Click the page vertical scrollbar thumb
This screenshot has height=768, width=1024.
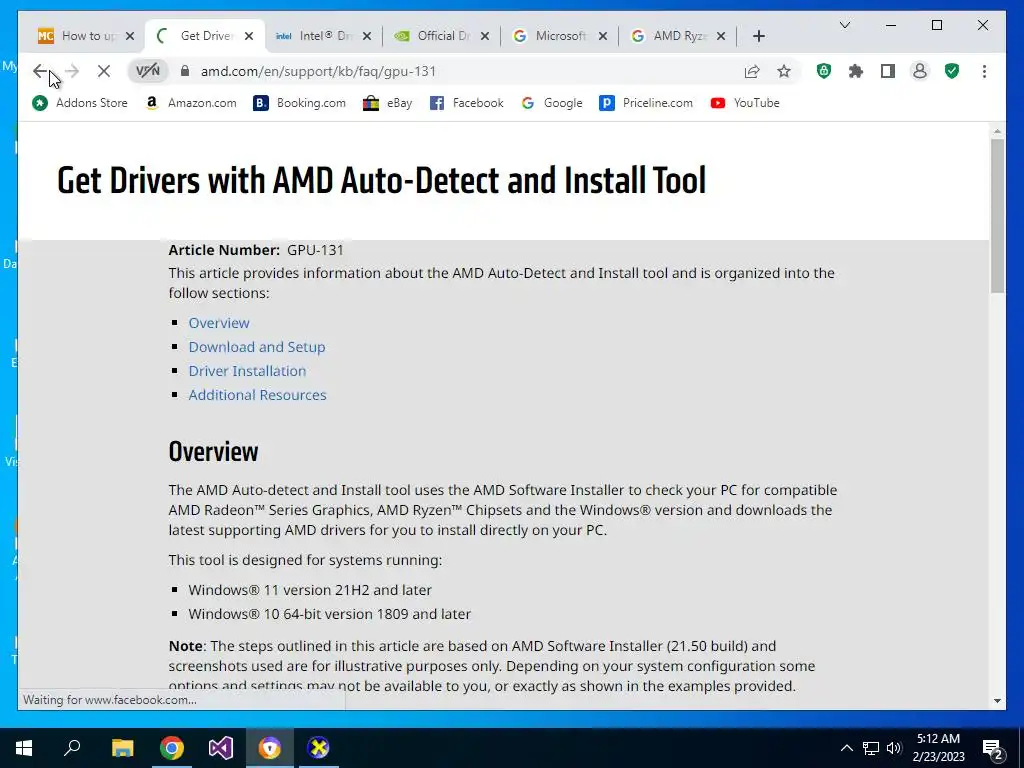997,216
